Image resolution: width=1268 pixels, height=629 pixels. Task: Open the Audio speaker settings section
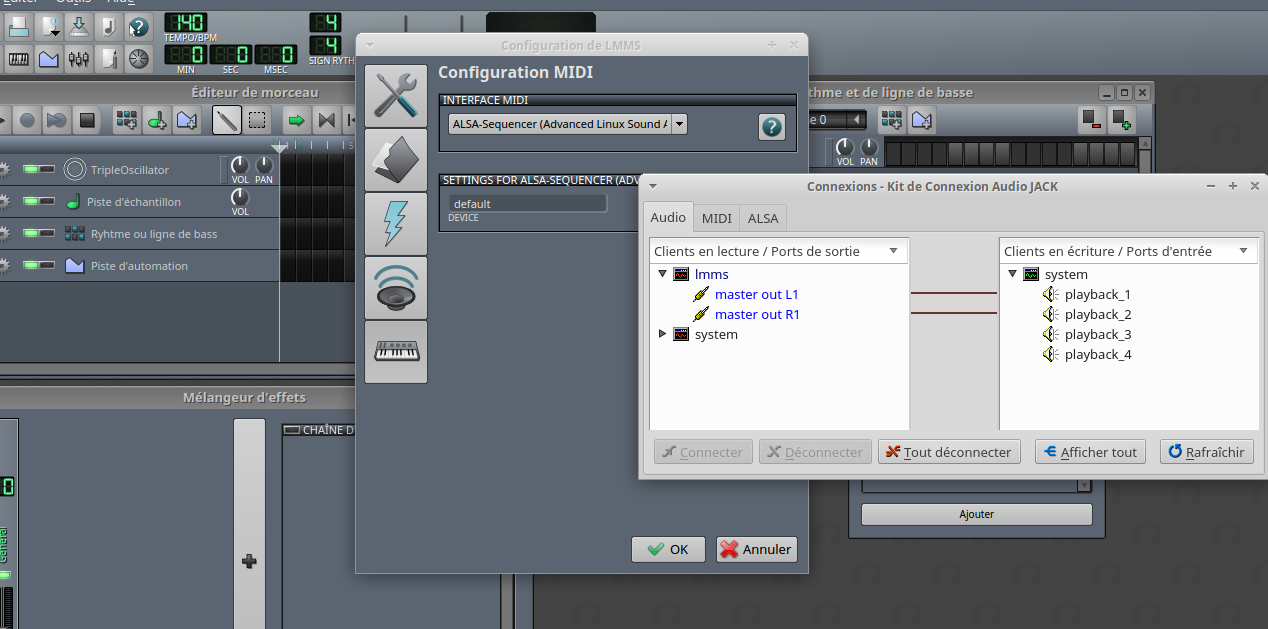[396, 288]
